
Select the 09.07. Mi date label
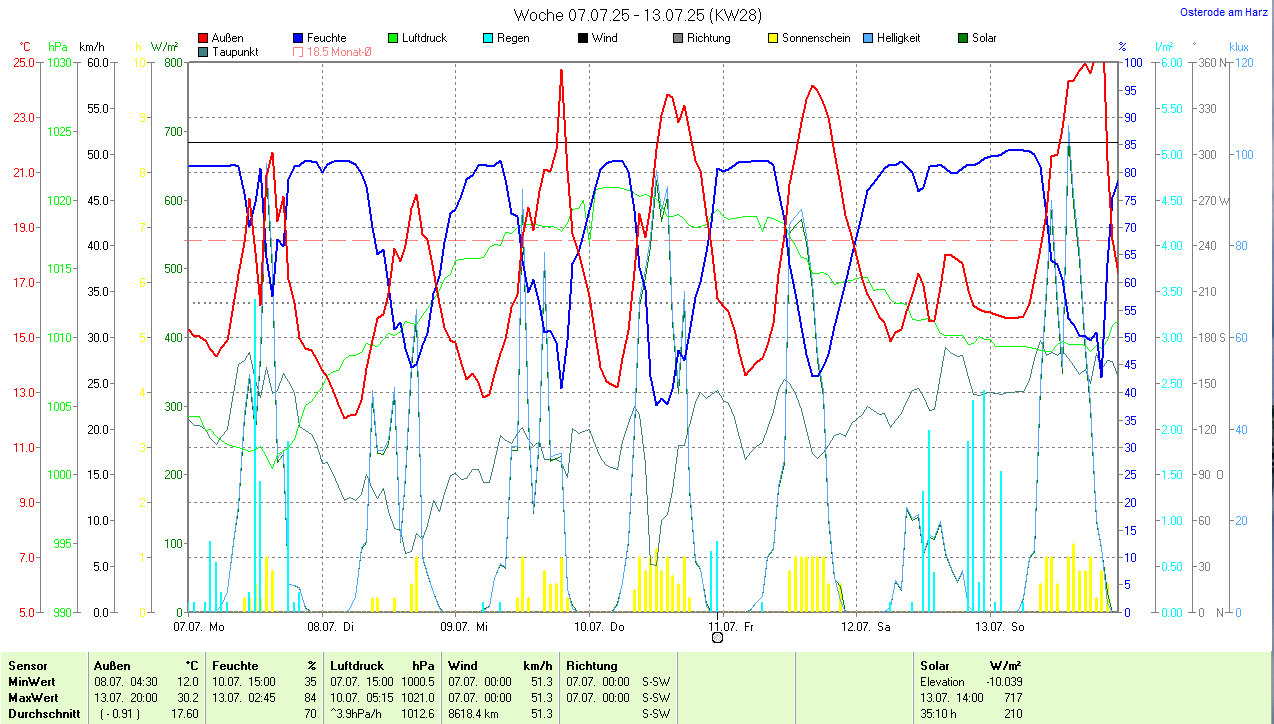pyautogui.click(x=463, y=627)
